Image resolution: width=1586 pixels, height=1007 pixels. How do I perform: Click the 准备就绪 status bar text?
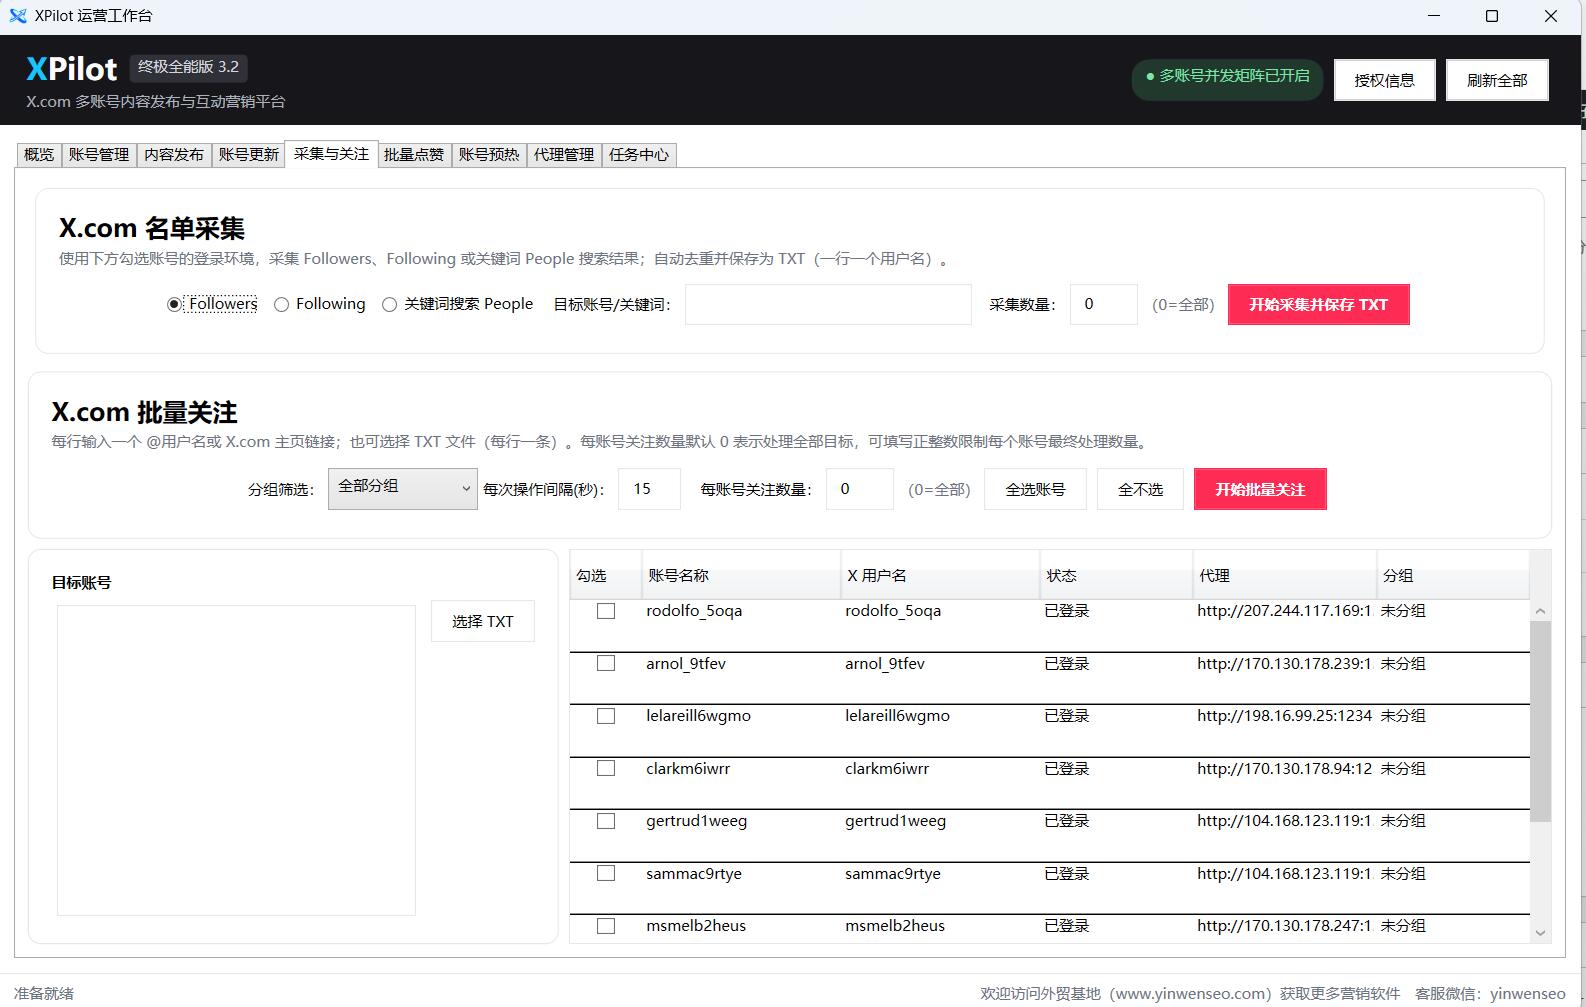[44, 993]
